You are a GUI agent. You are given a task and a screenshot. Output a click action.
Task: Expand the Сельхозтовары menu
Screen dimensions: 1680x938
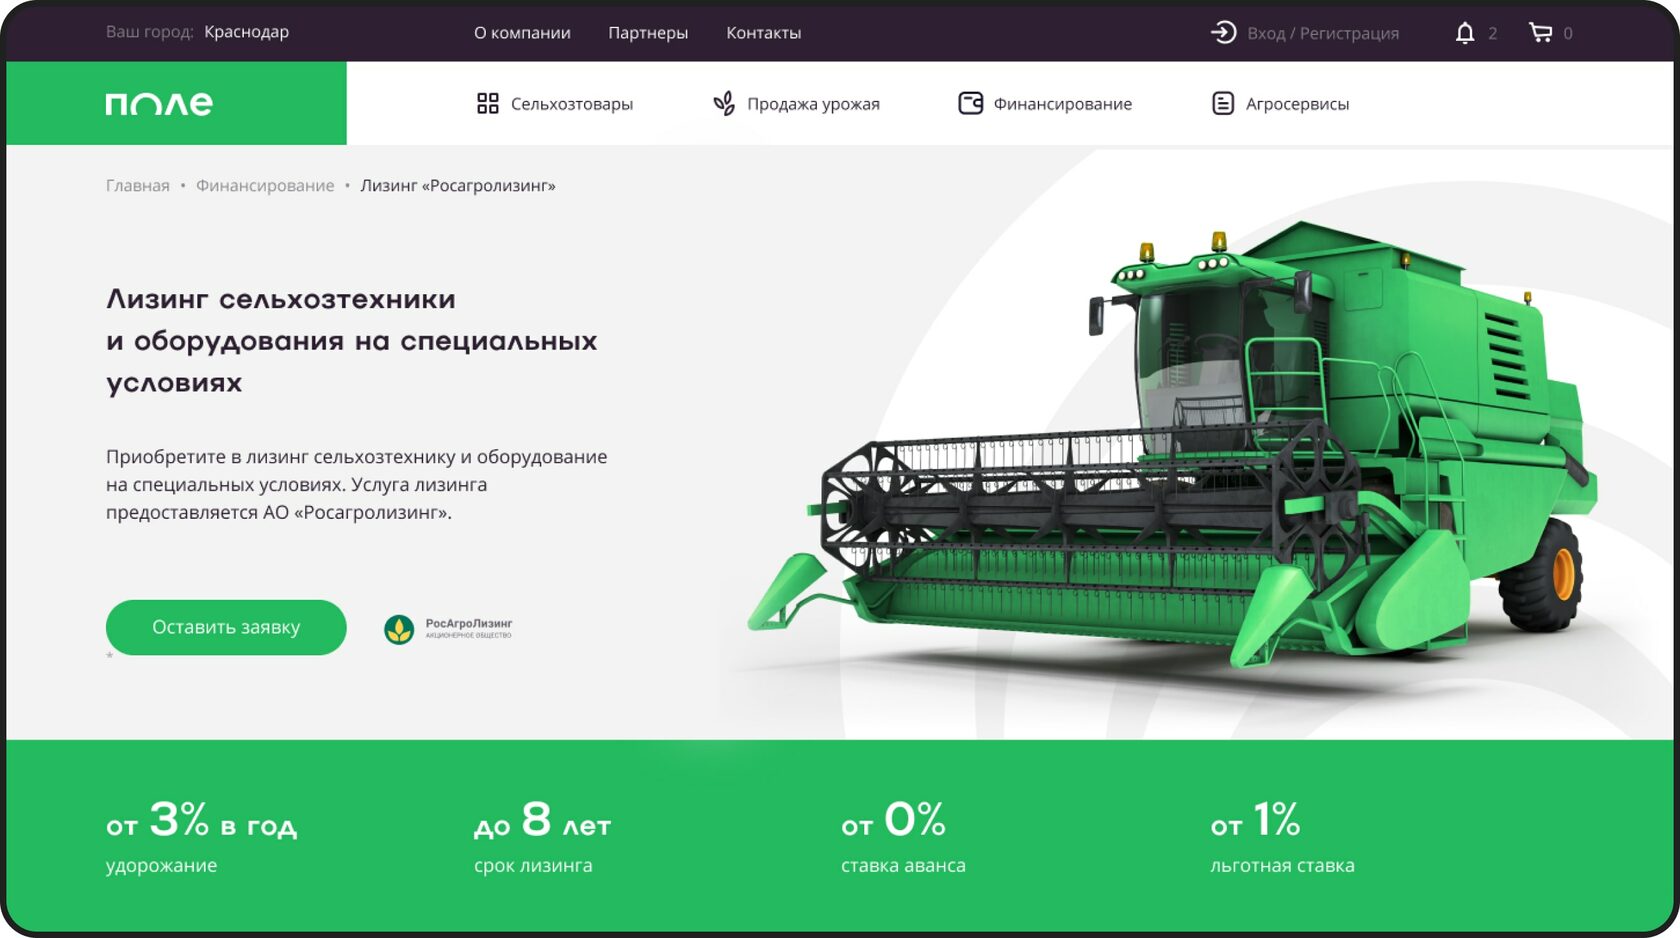pyautogui.click(x=571, y=102)
